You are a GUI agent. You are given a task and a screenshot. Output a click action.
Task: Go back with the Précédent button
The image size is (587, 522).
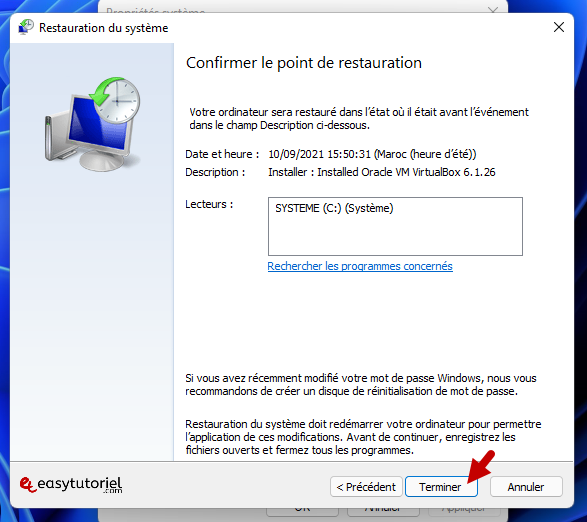pyautogui.click(x=366, y=487)
